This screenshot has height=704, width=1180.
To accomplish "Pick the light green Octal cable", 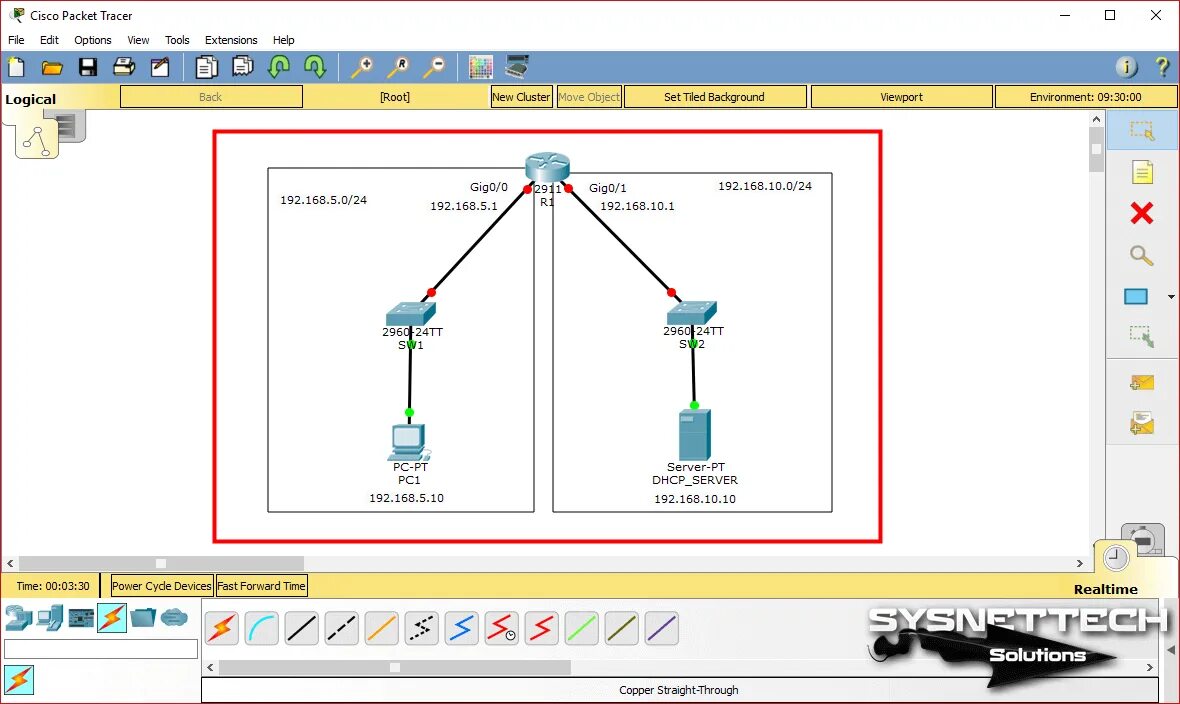I will click(581, 629).
